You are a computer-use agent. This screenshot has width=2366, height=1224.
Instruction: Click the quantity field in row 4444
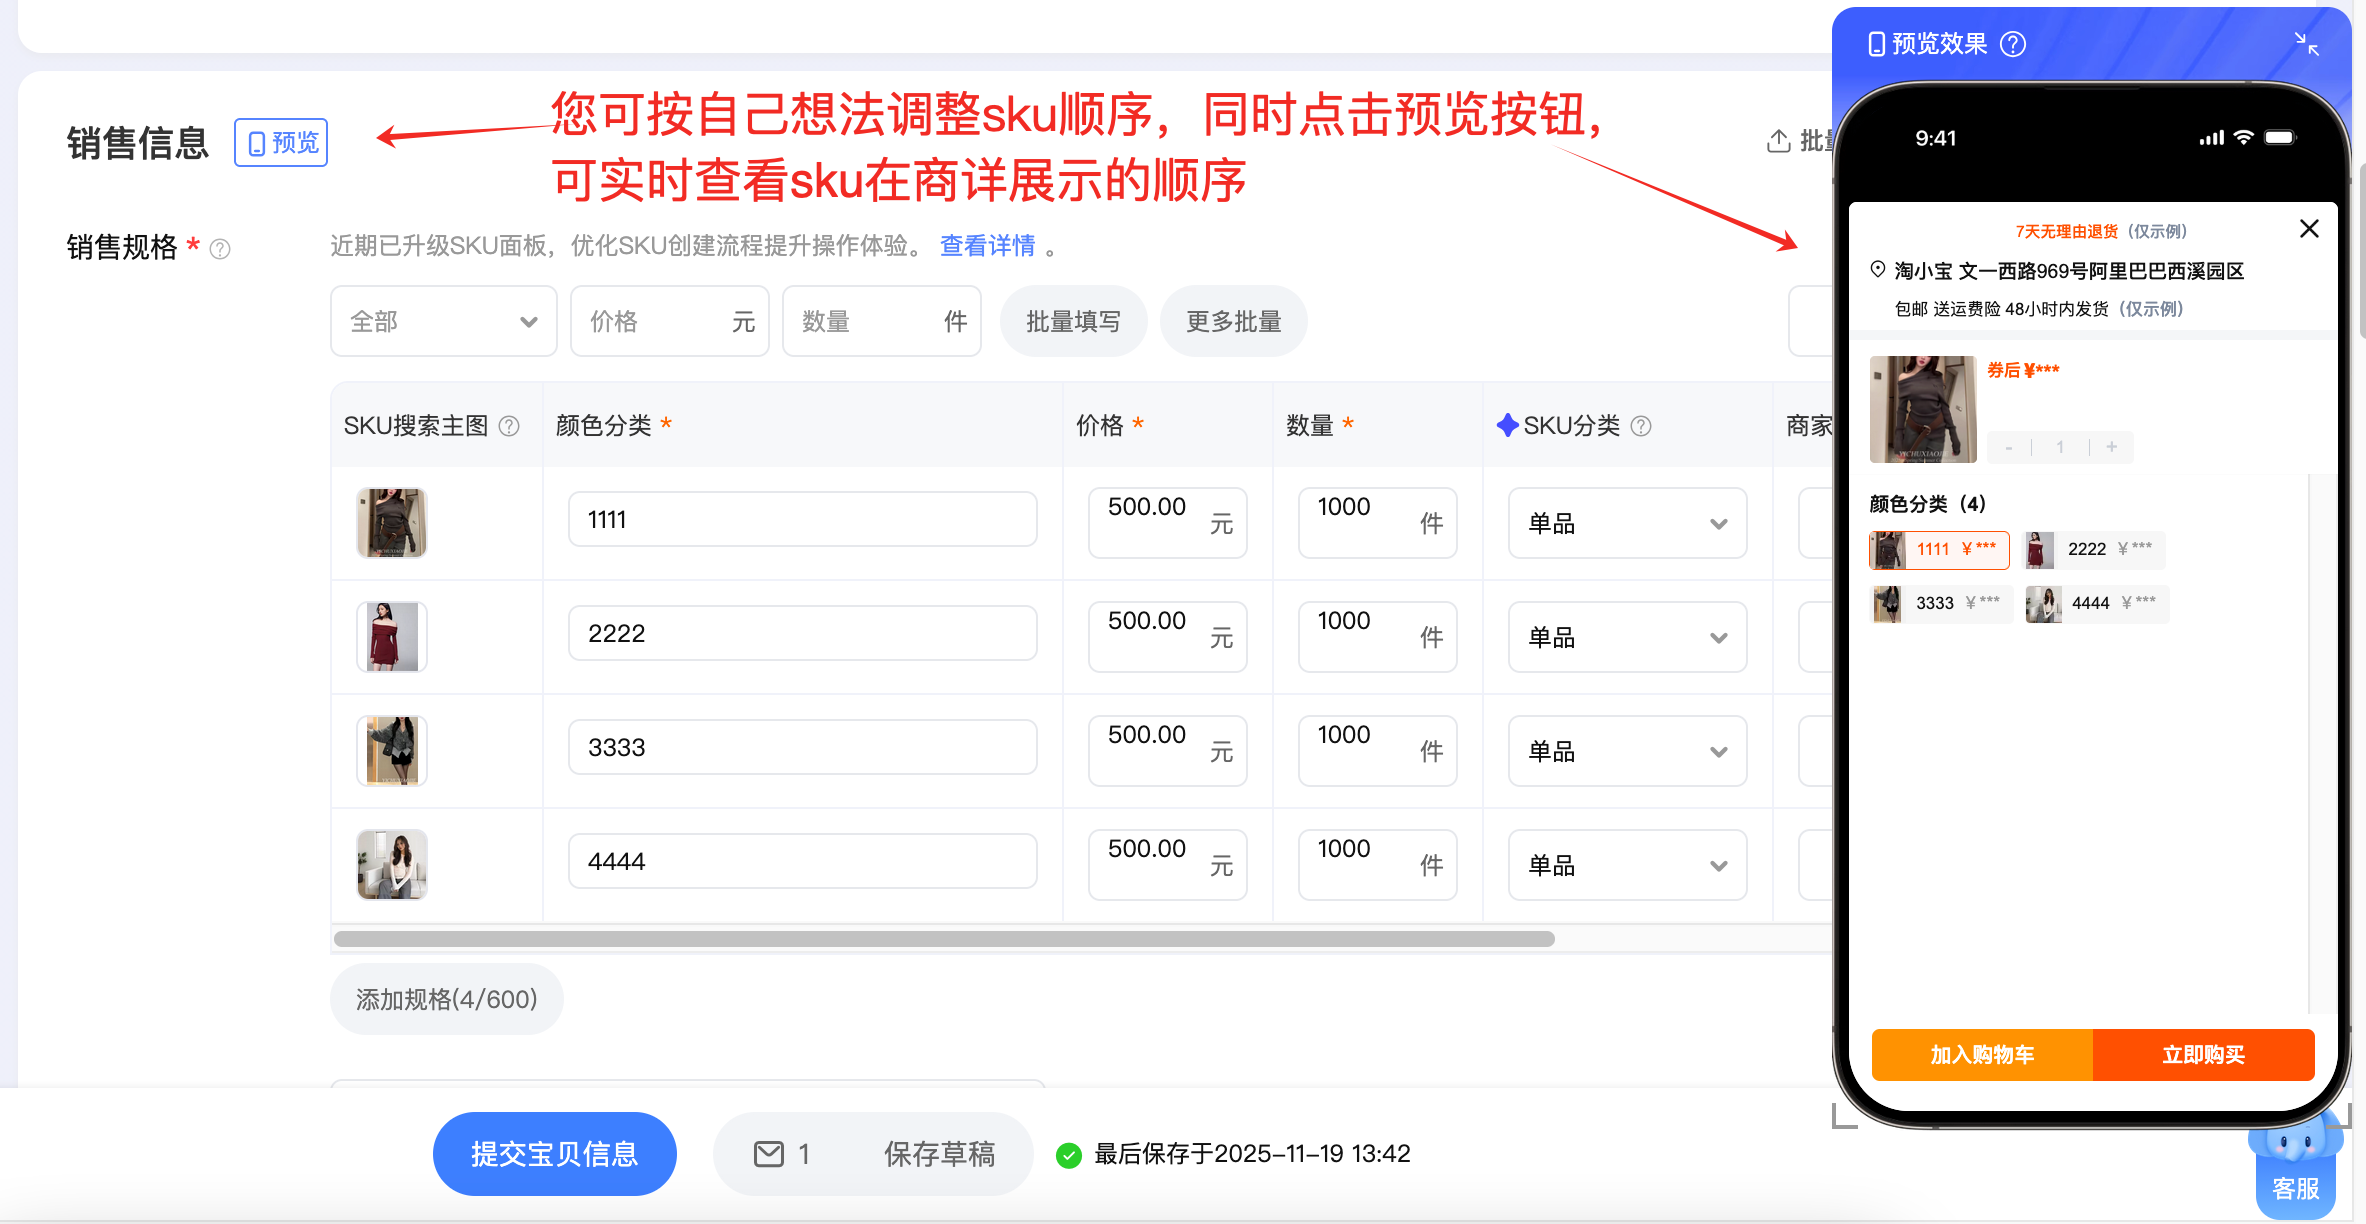pos(1377,864)
